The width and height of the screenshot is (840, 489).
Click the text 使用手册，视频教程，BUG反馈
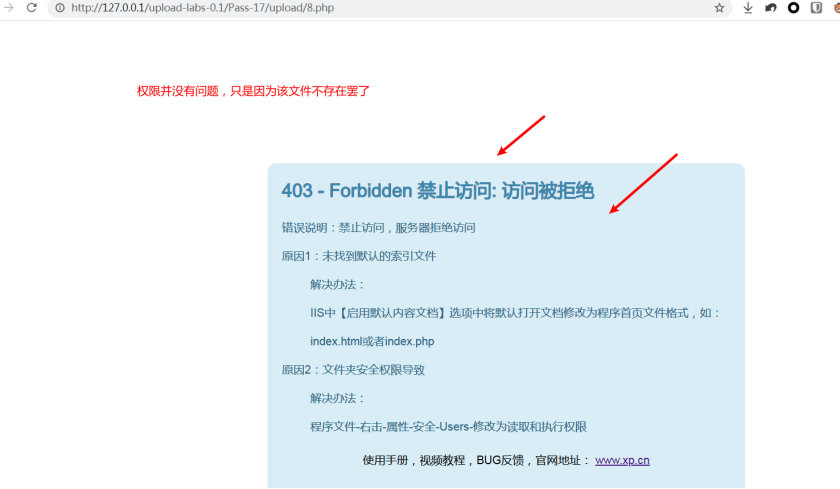pos(442,460)
